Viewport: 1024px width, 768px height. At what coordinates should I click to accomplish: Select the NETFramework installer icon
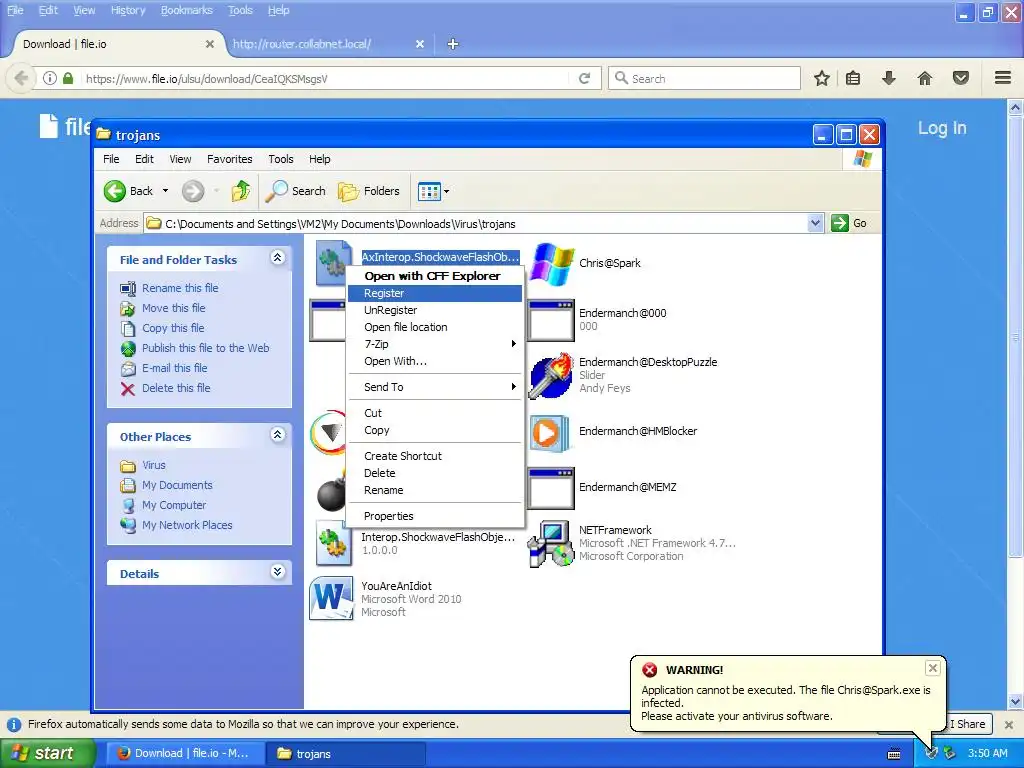click(x=551, y=543)
